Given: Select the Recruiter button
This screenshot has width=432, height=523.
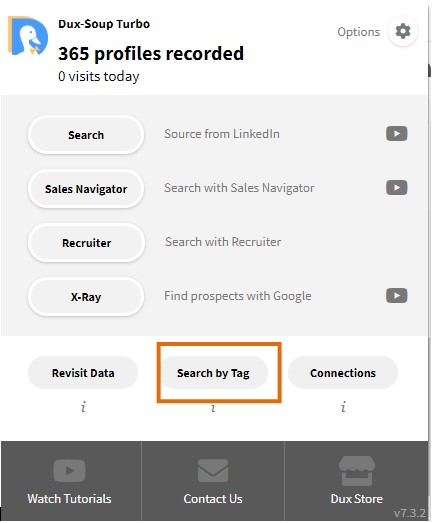Looking at the screenshot, I should (x=87, y=243).
